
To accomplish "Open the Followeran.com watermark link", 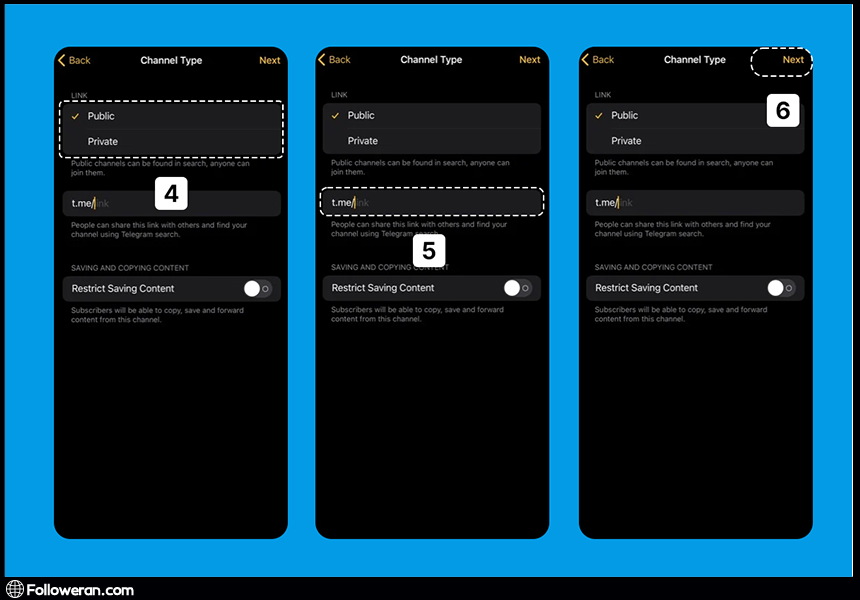I will point(80,589).
